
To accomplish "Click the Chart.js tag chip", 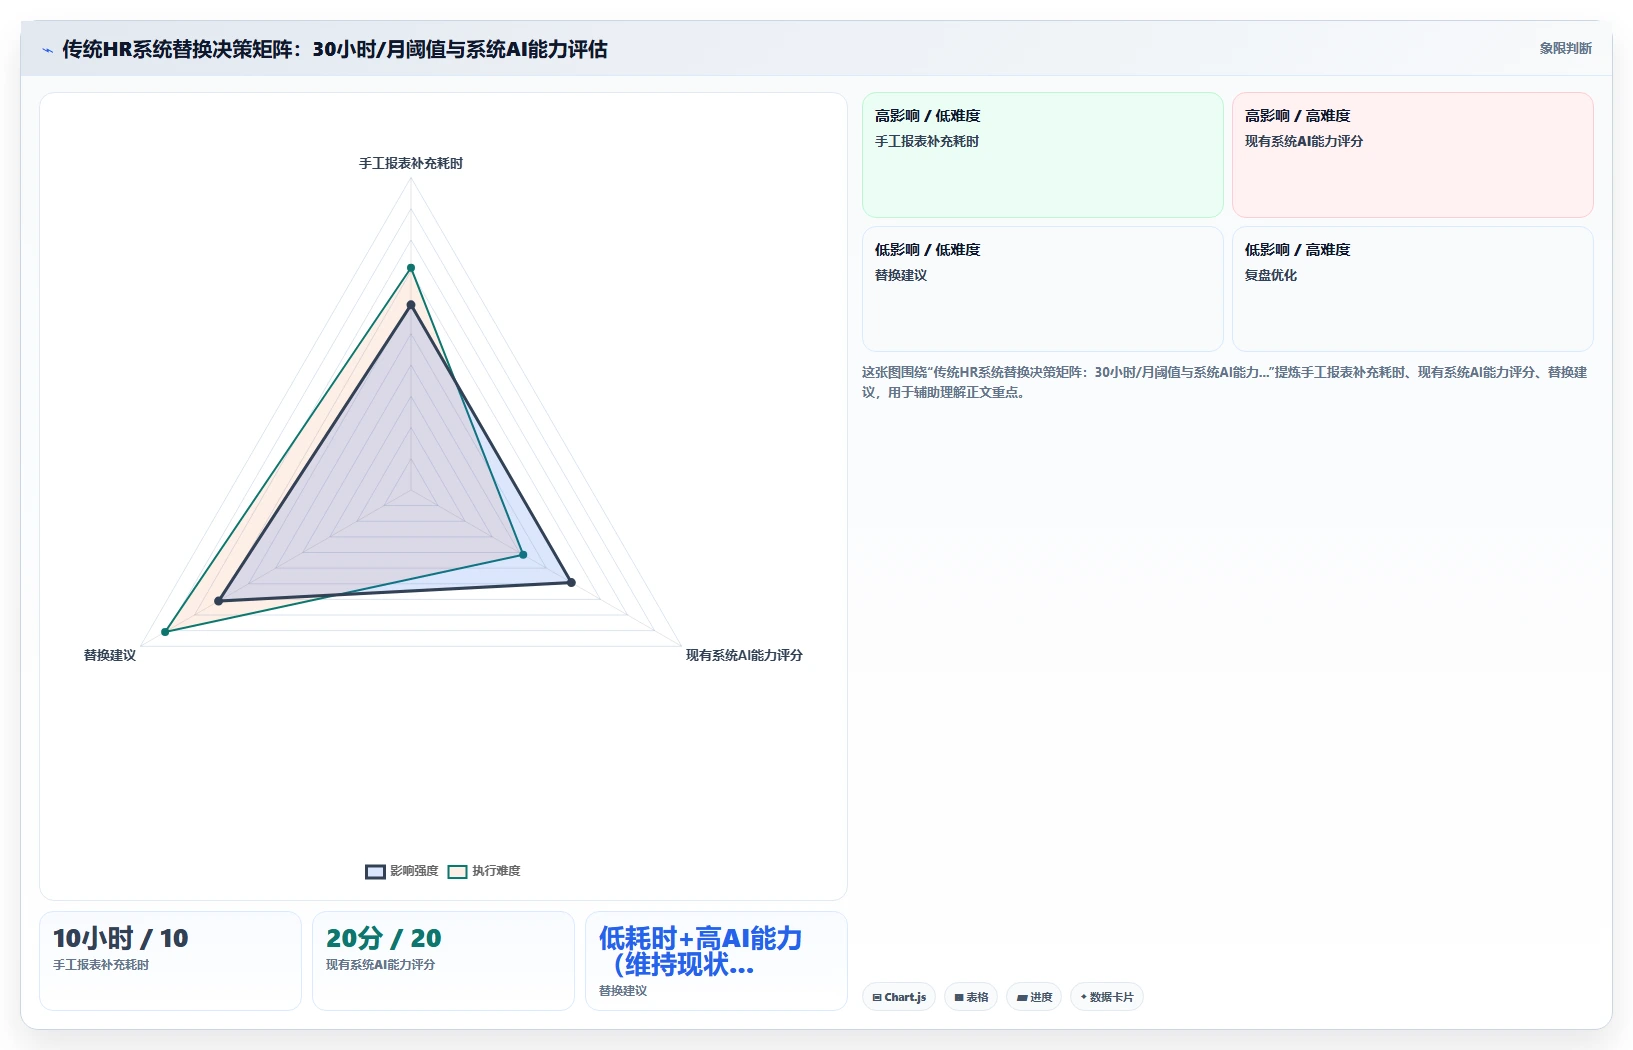I will coord(899,997).
